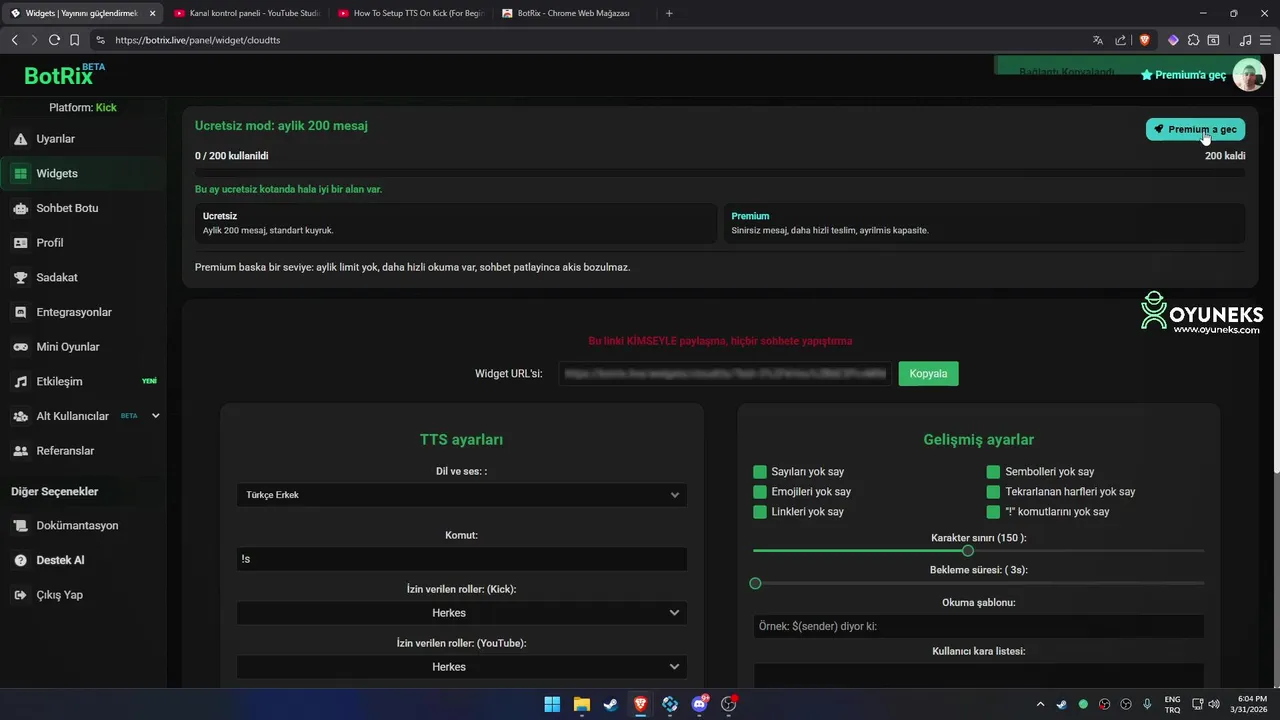This screenshot has width=1280, height=720.
Task: Click the share page icon
Action: coord(1121,40)
